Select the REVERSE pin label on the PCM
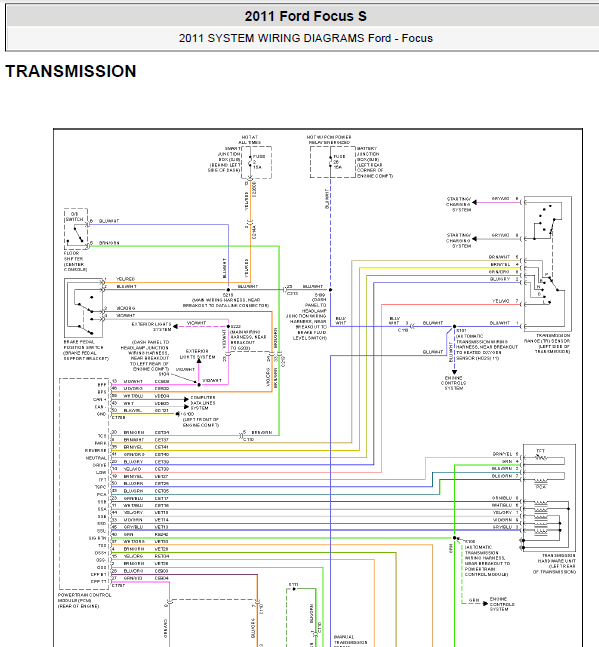The height and width of the screenshot is (647, 599). pos(96,451)
